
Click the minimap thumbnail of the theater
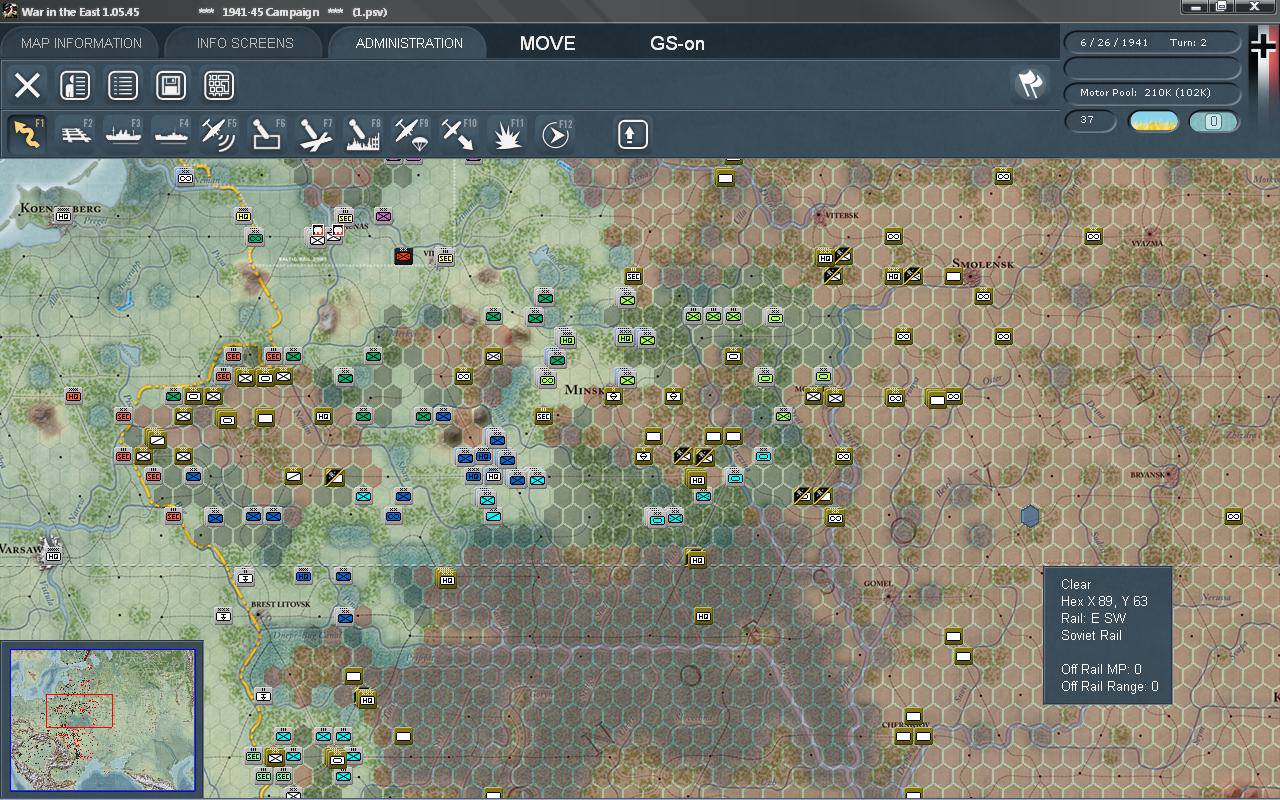coord(102,719)
